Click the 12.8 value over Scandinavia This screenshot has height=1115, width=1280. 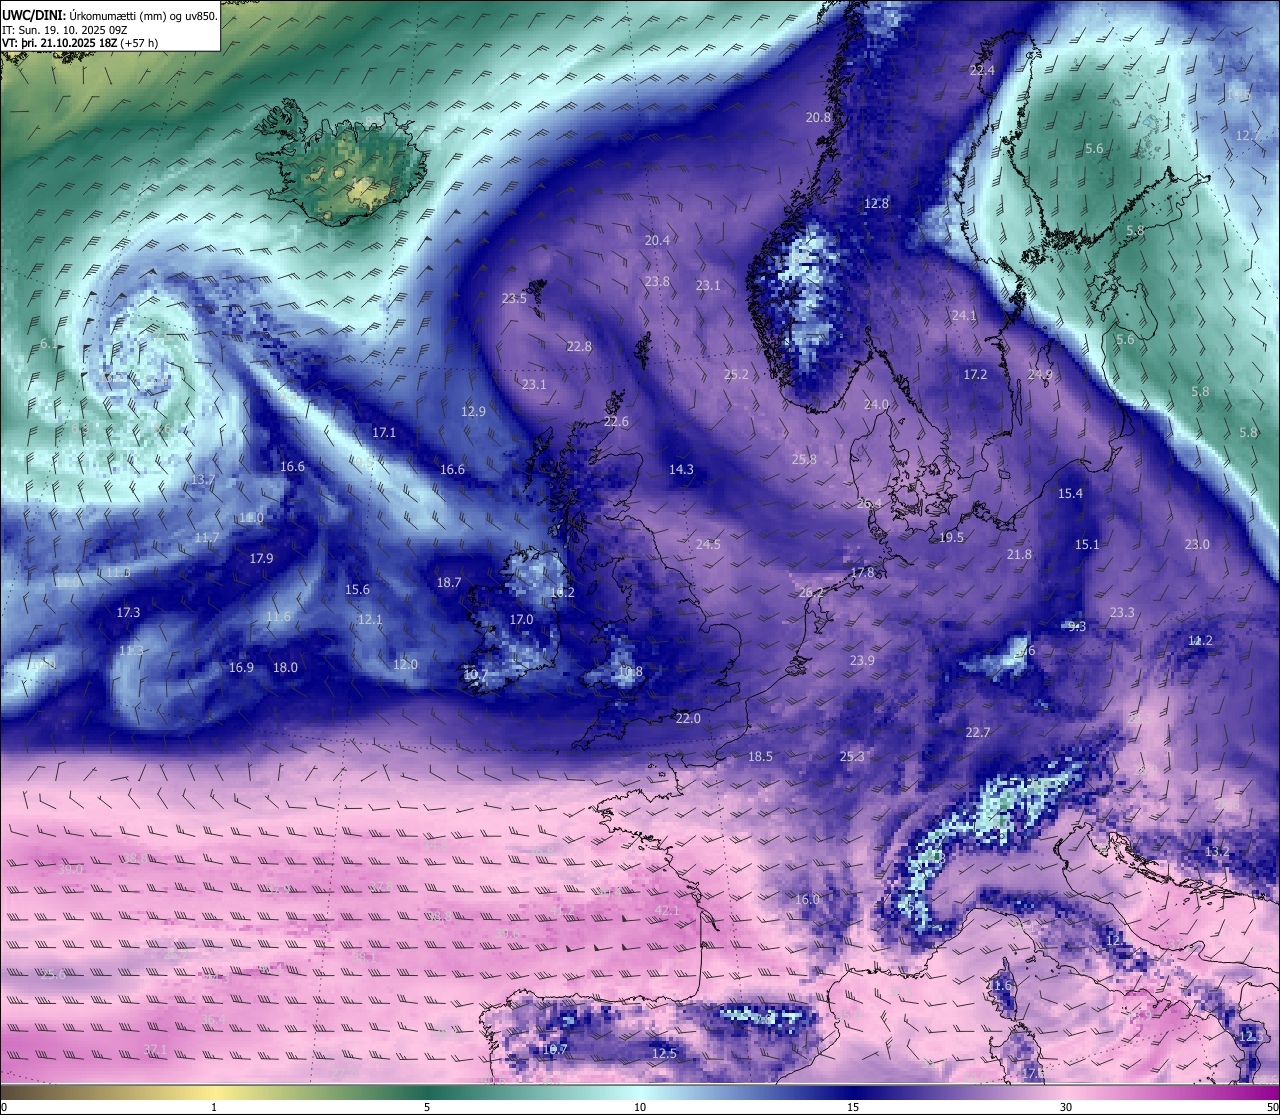point(876,203)
